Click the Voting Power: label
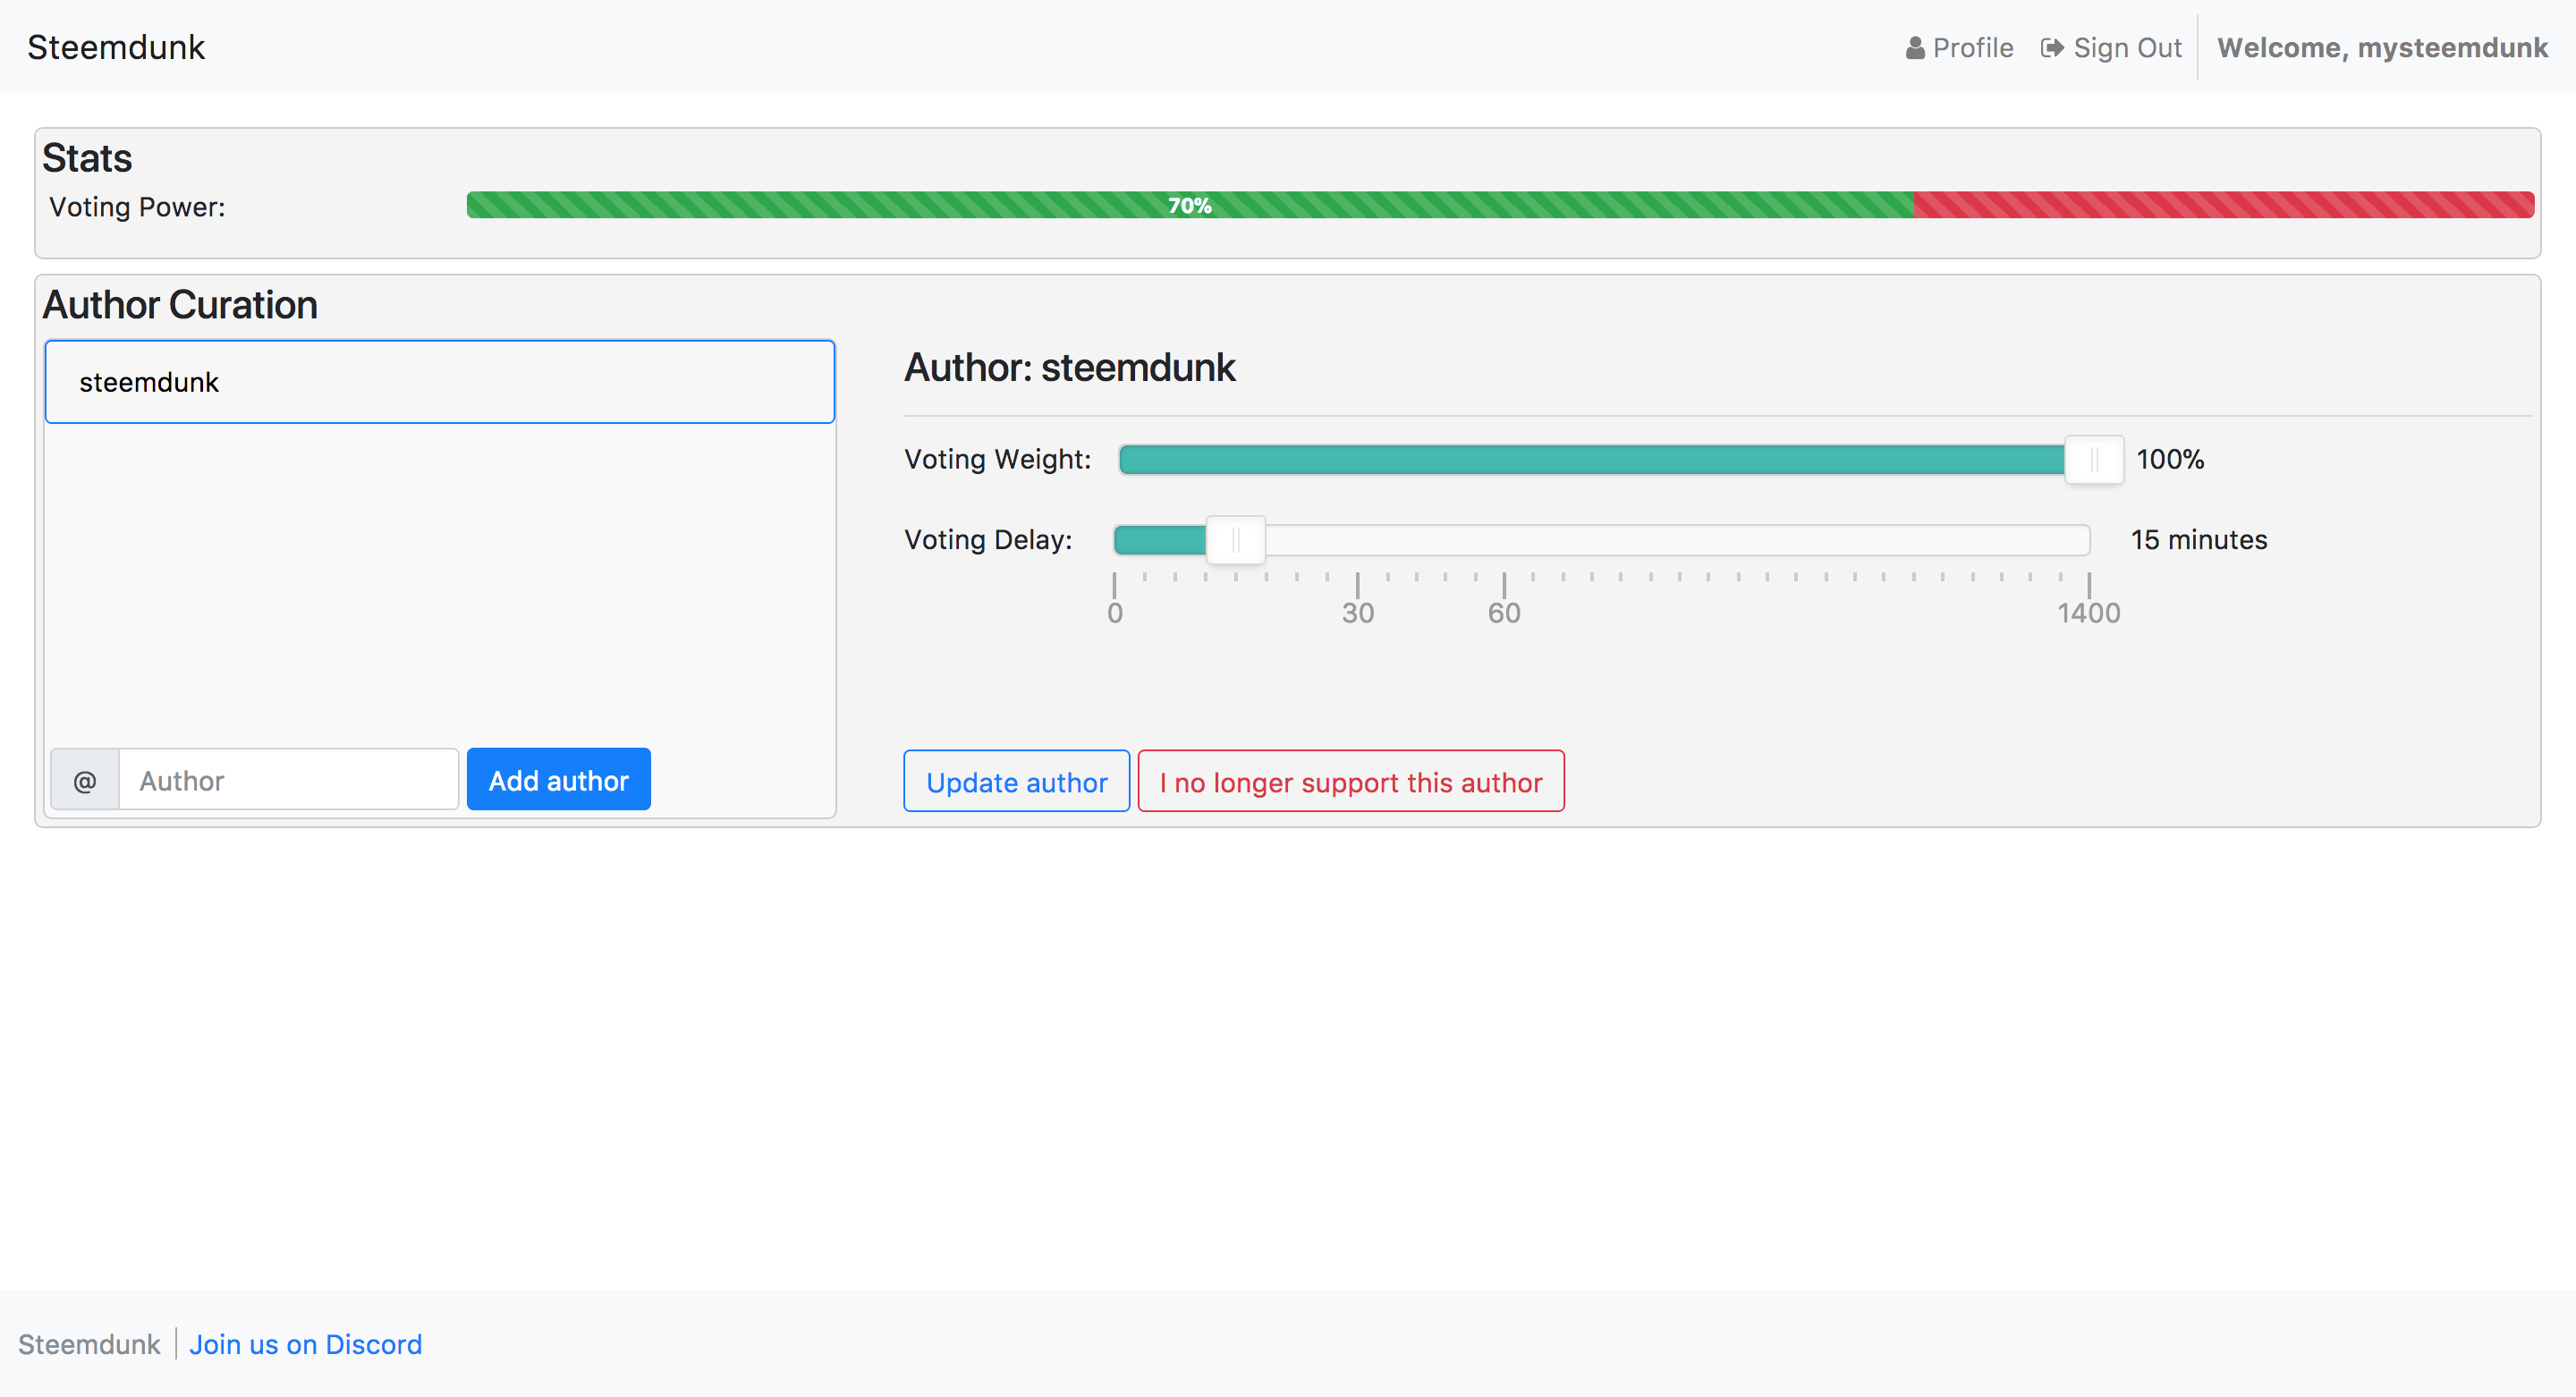This screenshot has height=1397, width=2576. (137, 207)
